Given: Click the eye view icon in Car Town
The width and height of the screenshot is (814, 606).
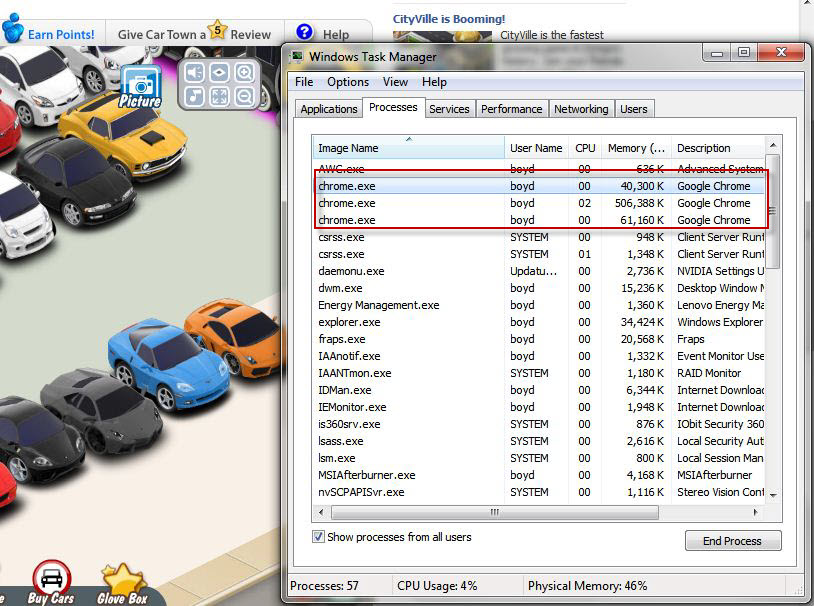Looking at the screenshot, I should click(x=219, y=72).
